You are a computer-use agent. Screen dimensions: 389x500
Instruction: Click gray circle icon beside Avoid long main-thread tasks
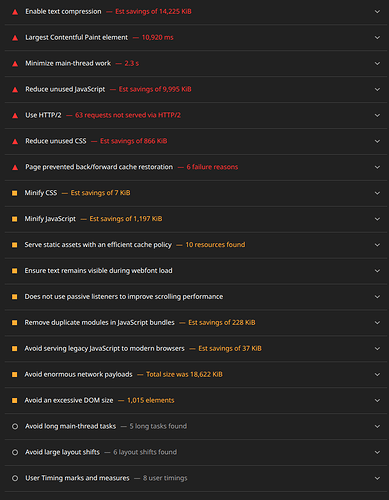tap(15, 426)
